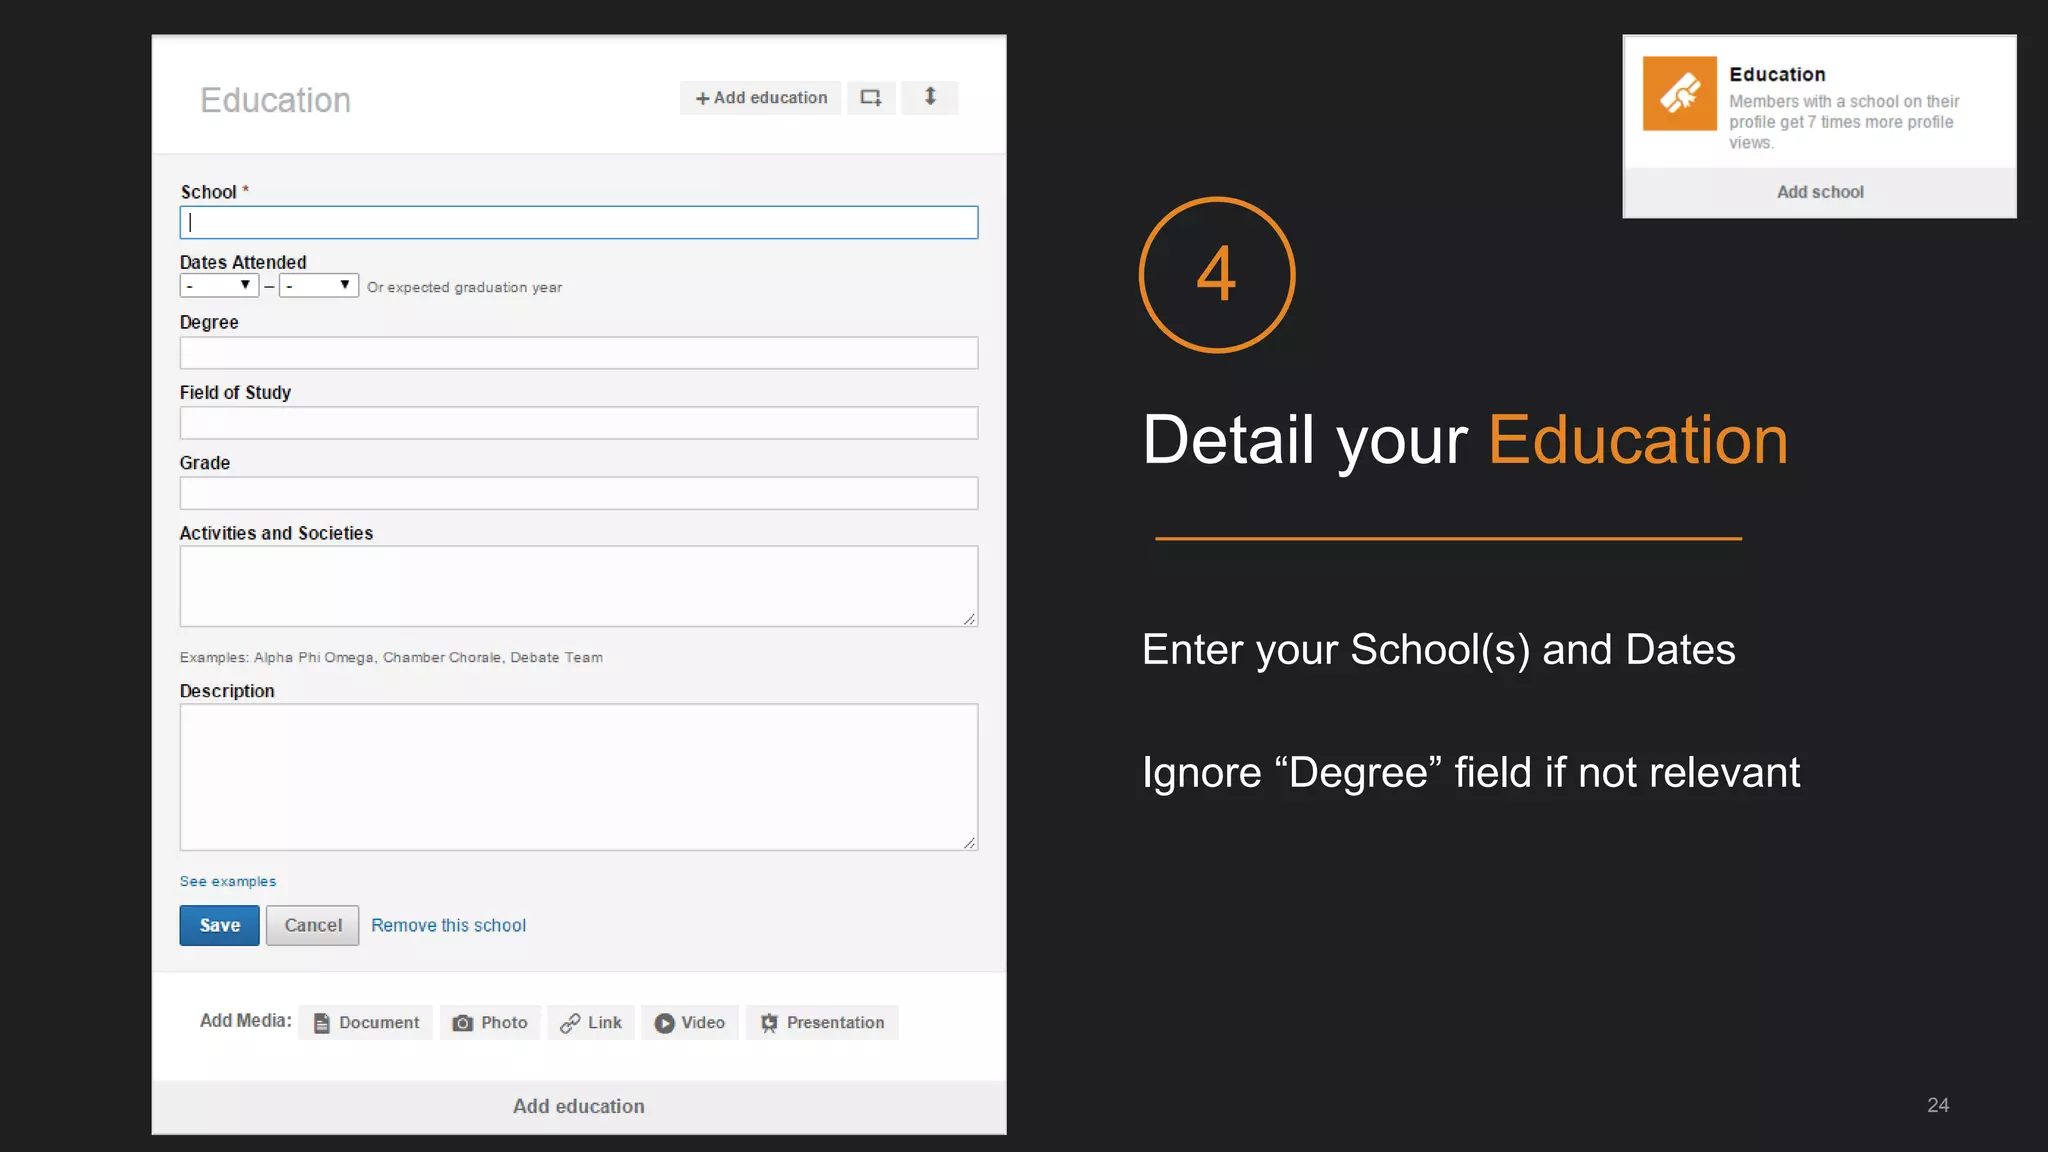Click Remove this school link
The image size is (2048, 1152).
pyautogui.click(x=448, y=925)
